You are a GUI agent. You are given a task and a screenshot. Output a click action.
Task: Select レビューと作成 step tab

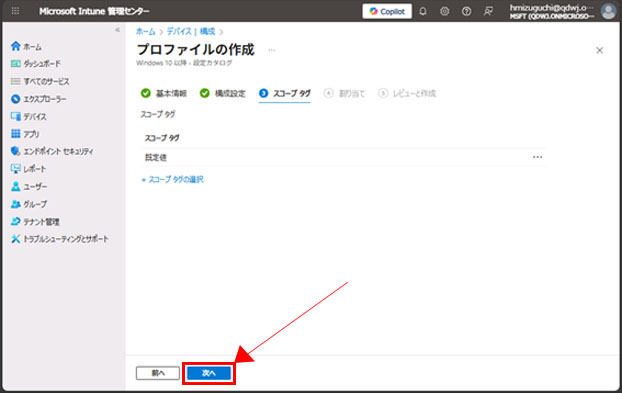(407, 93)
